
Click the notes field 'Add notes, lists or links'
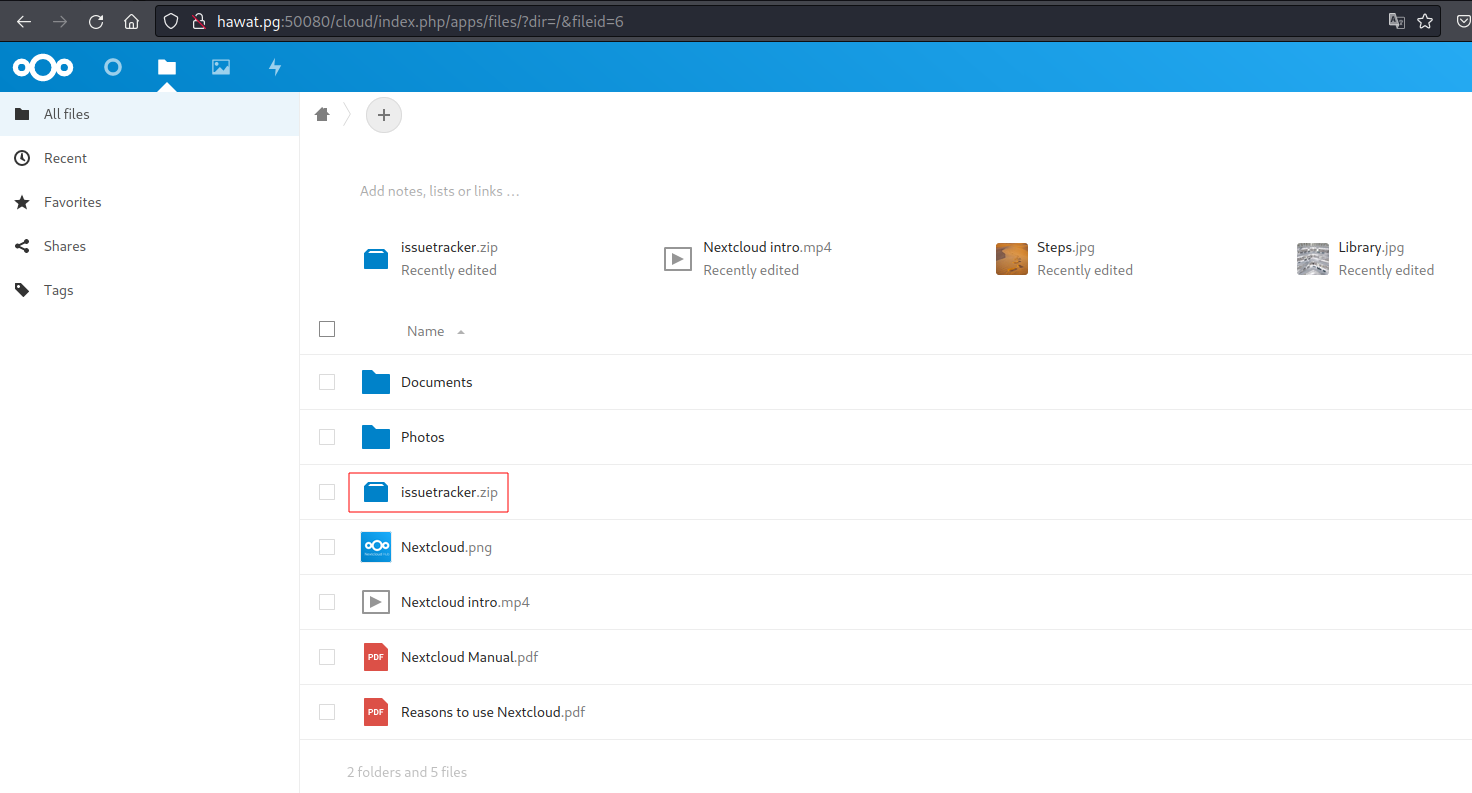pos(440,191)
